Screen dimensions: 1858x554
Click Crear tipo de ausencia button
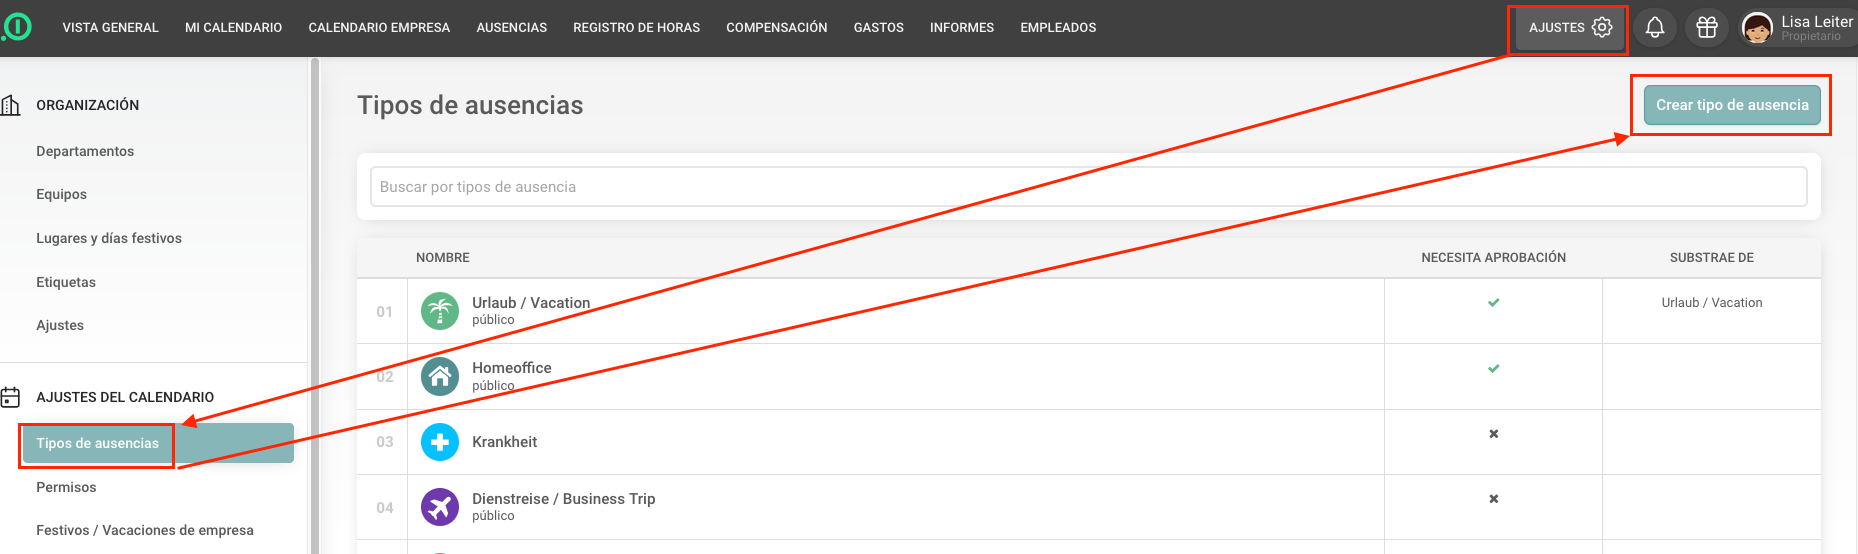1732,105
